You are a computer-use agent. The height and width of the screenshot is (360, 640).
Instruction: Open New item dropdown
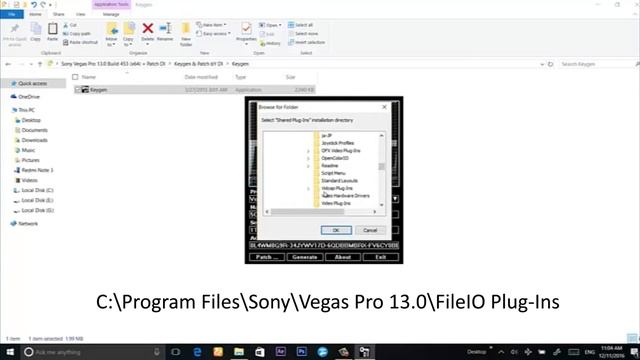pyautogui.click(x=211, y=25)
